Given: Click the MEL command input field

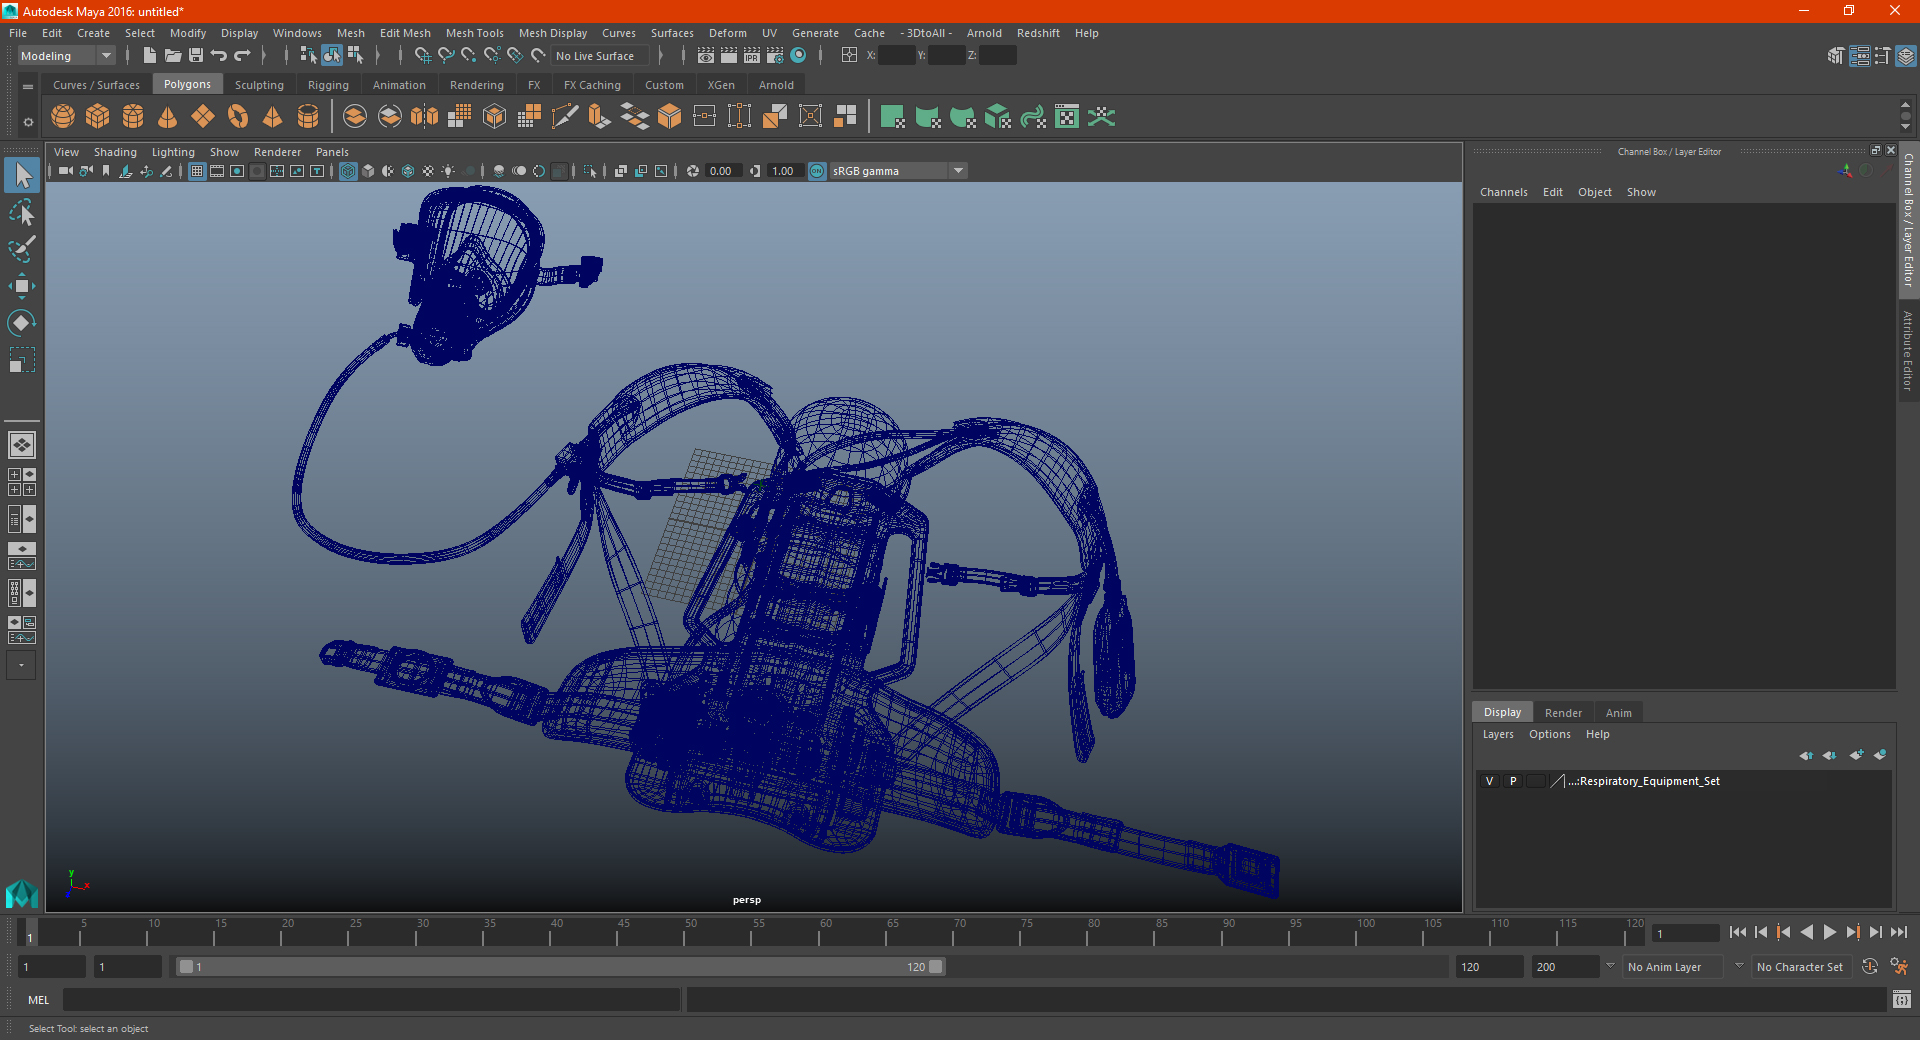Looking at the screenshot, I should 371,999.
